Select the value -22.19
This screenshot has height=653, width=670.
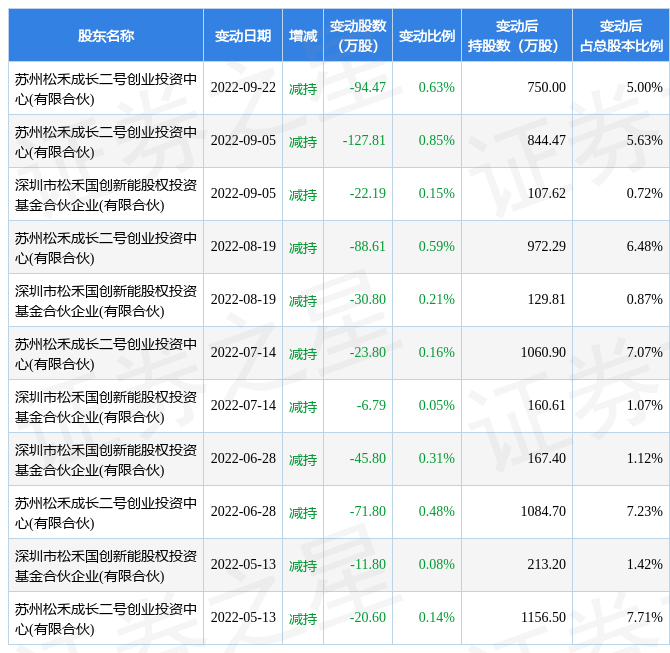pos(367,194)
